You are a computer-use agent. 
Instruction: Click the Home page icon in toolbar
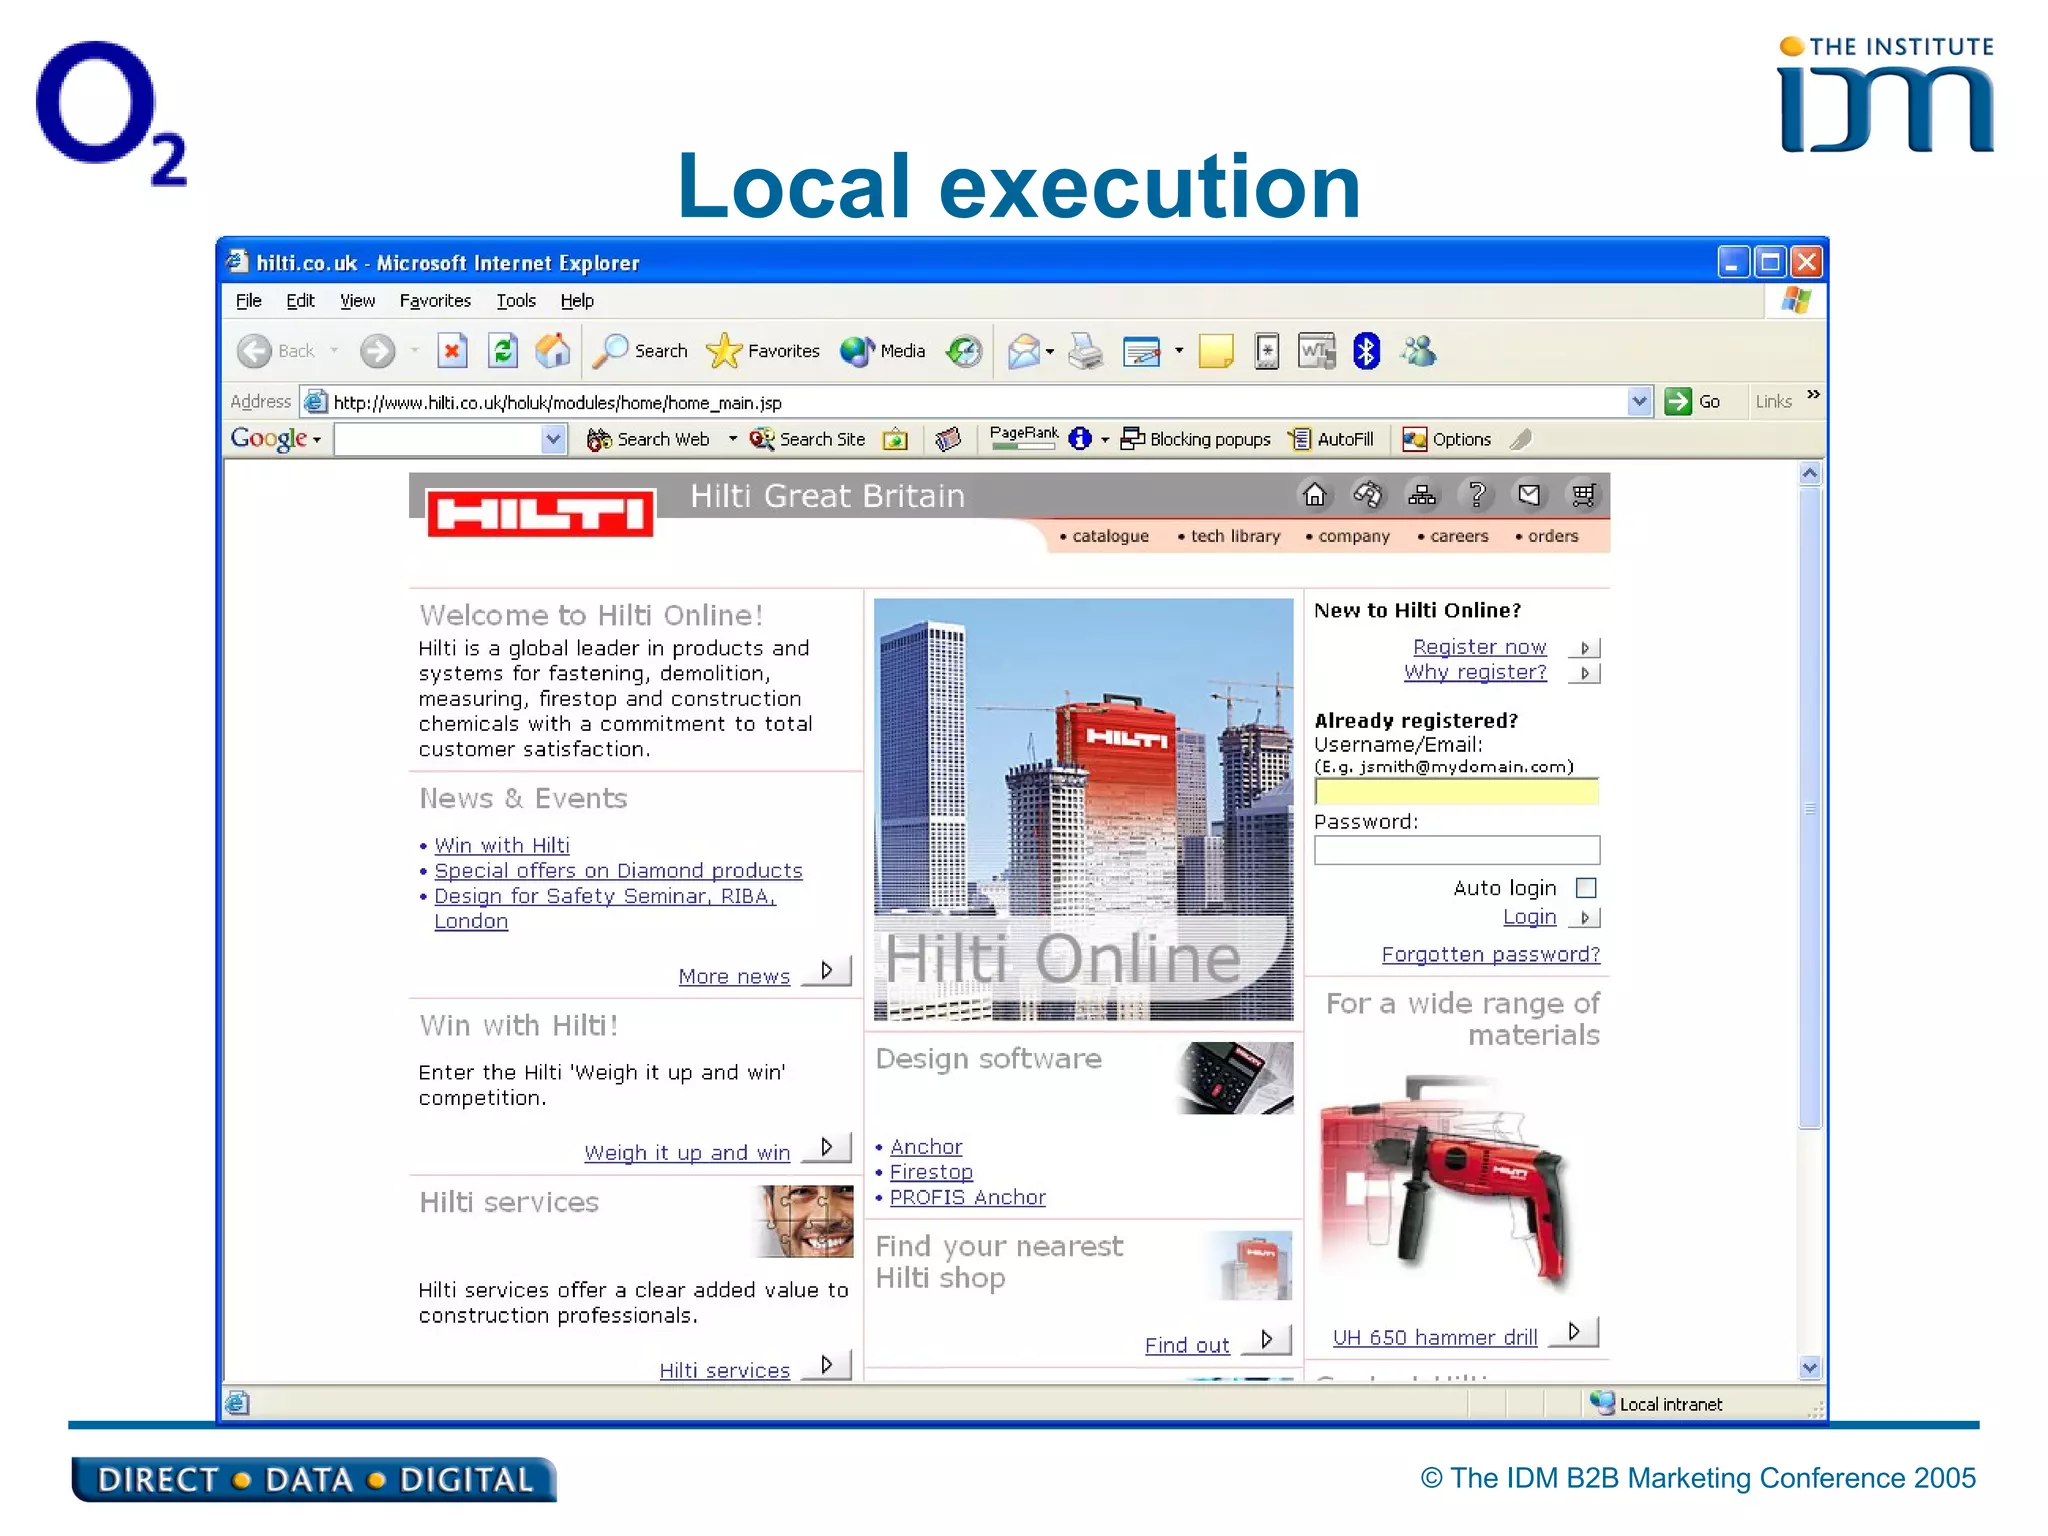[x=552, y=351]
